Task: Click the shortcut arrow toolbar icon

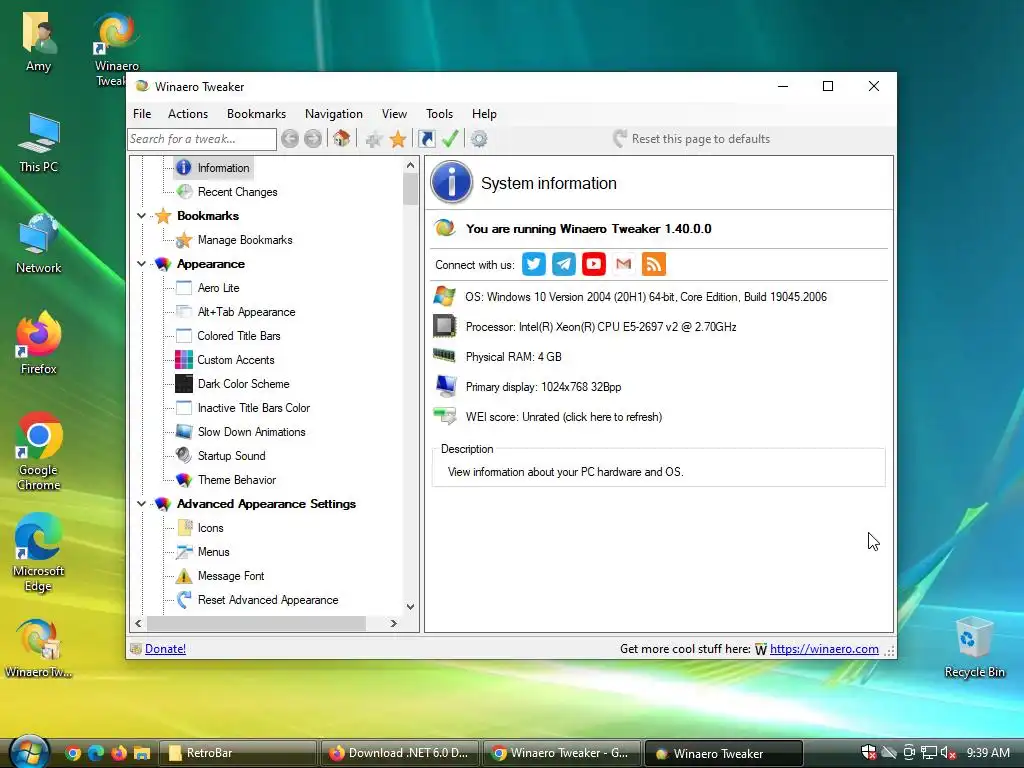Action: click(x=426, y=138)
